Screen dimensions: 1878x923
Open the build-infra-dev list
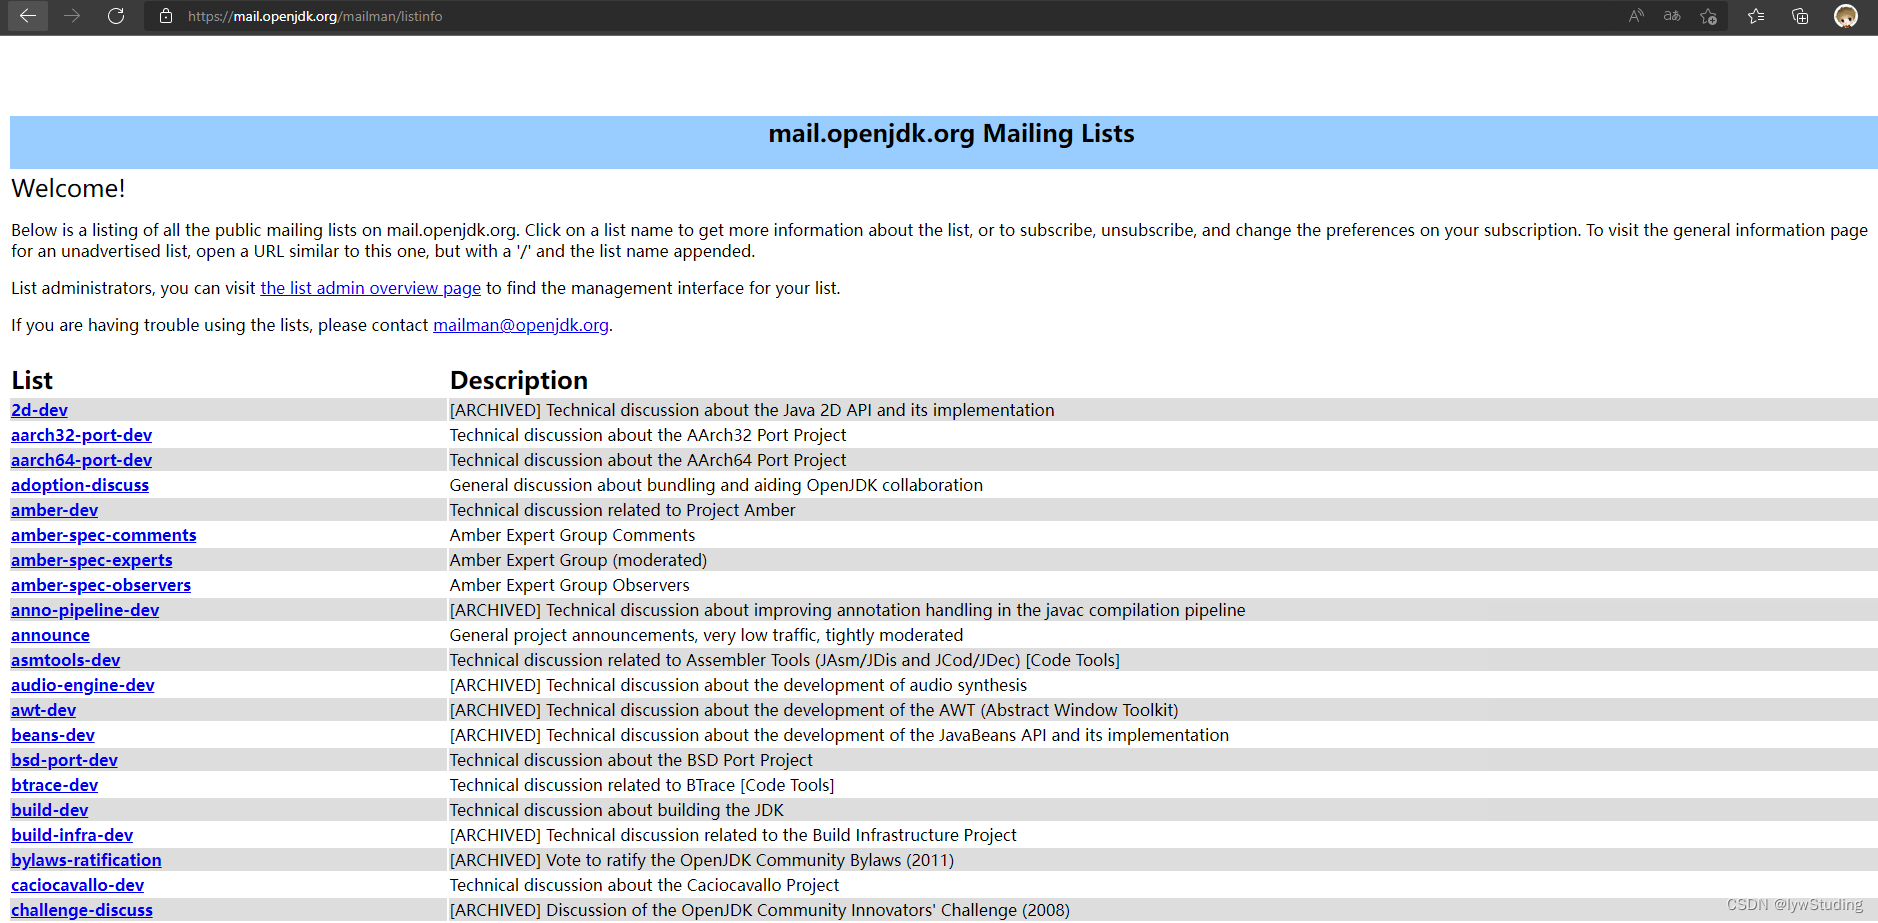coord(72,835)
